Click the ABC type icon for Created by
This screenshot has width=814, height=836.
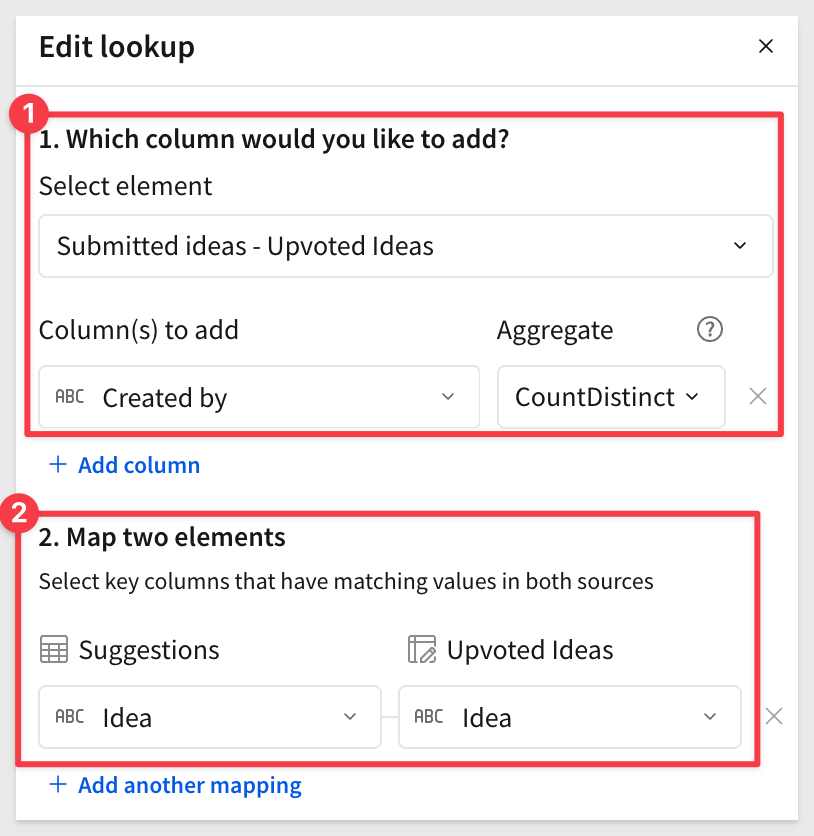(x=69, y=397)
